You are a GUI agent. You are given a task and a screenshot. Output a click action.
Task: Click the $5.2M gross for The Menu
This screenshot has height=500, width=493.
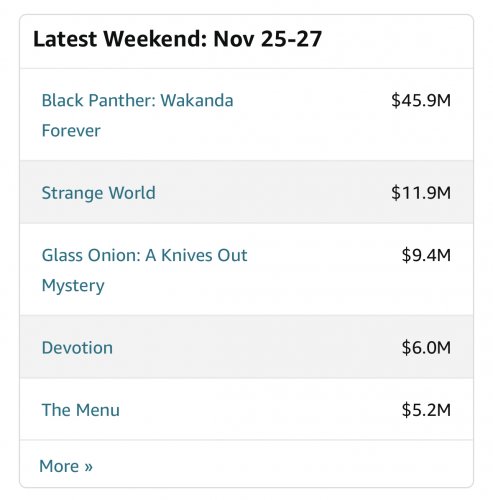click(426, 410)
